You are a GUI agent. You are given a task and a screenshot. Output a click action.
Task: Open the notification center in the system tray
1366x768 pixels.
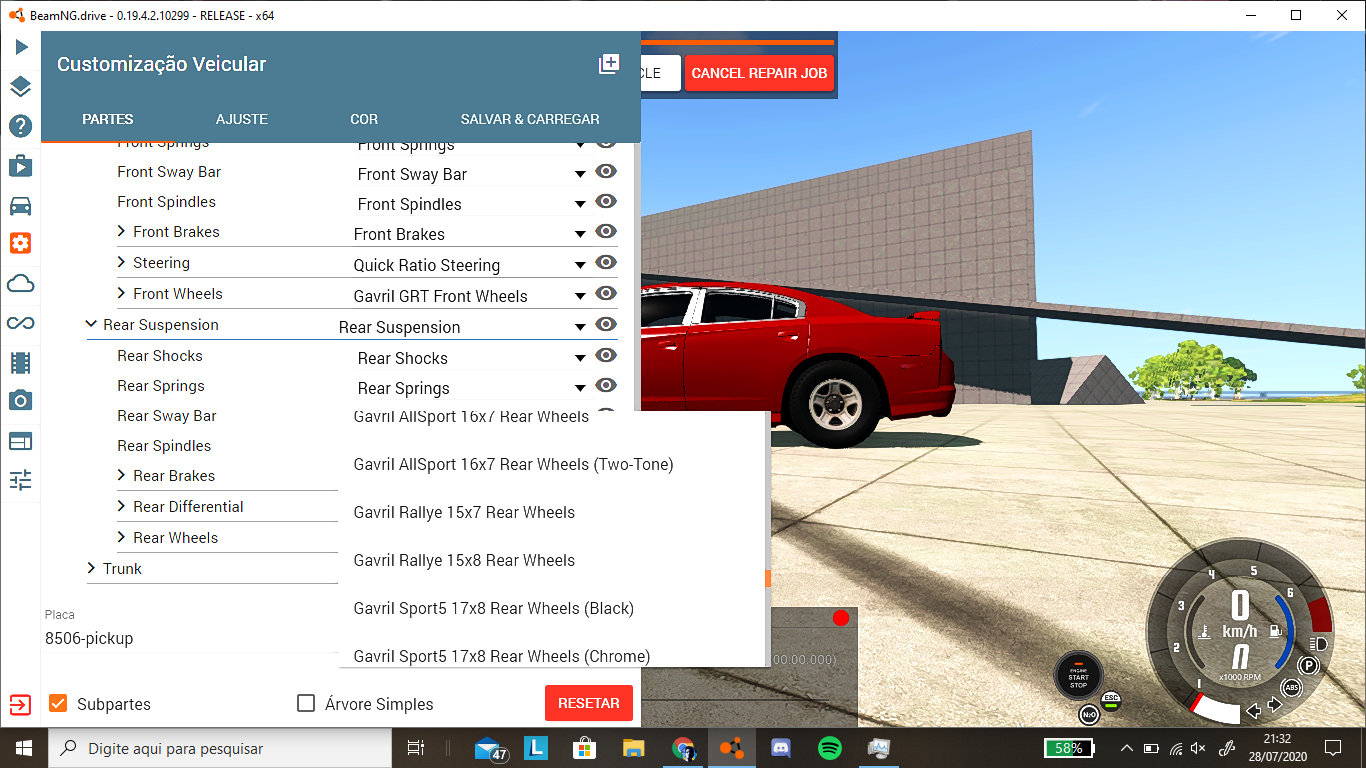click(x=1332, y=748)
